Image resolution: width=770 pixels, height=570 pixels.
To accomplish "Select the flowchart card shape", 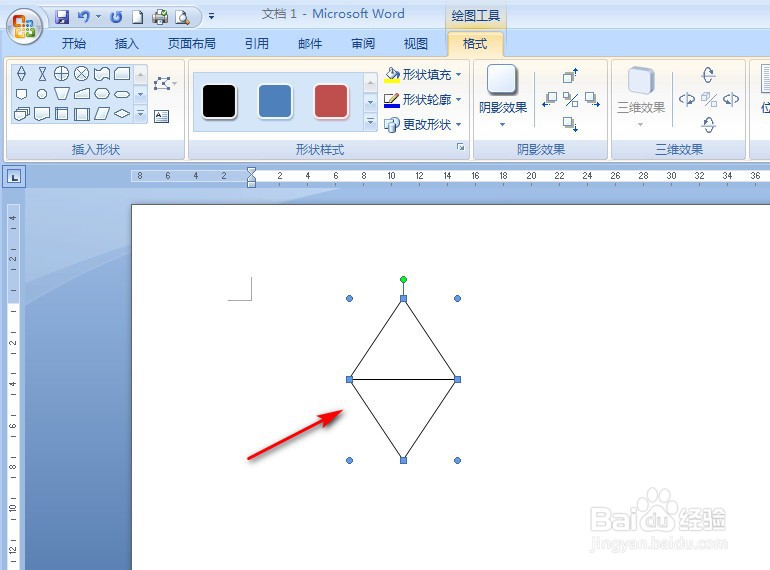I will [x=122, y=74].
